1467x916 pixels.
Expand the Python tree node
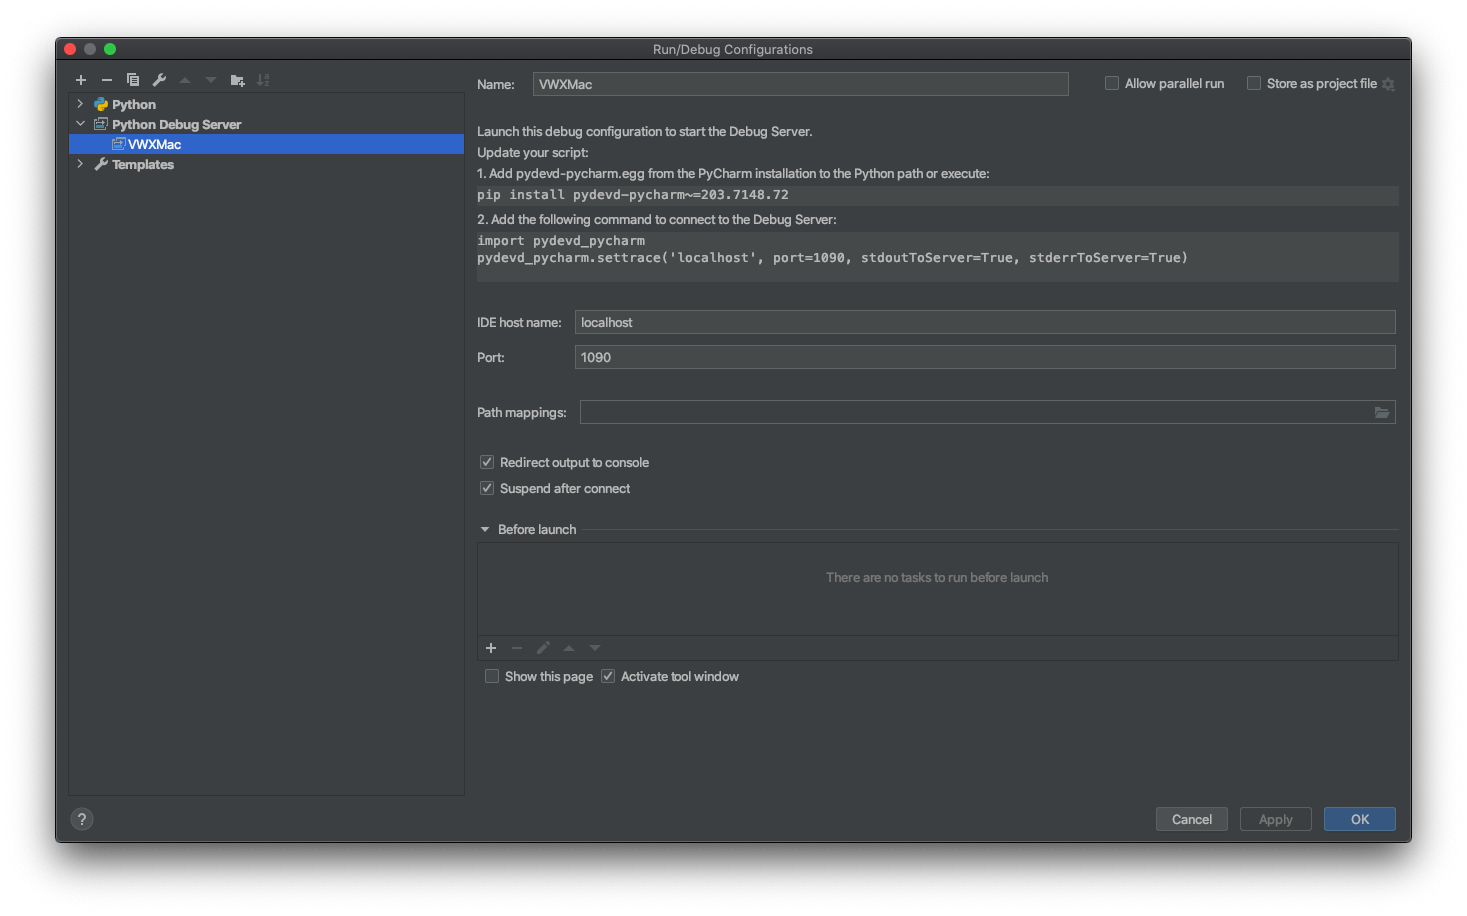[x=80, y=104]
